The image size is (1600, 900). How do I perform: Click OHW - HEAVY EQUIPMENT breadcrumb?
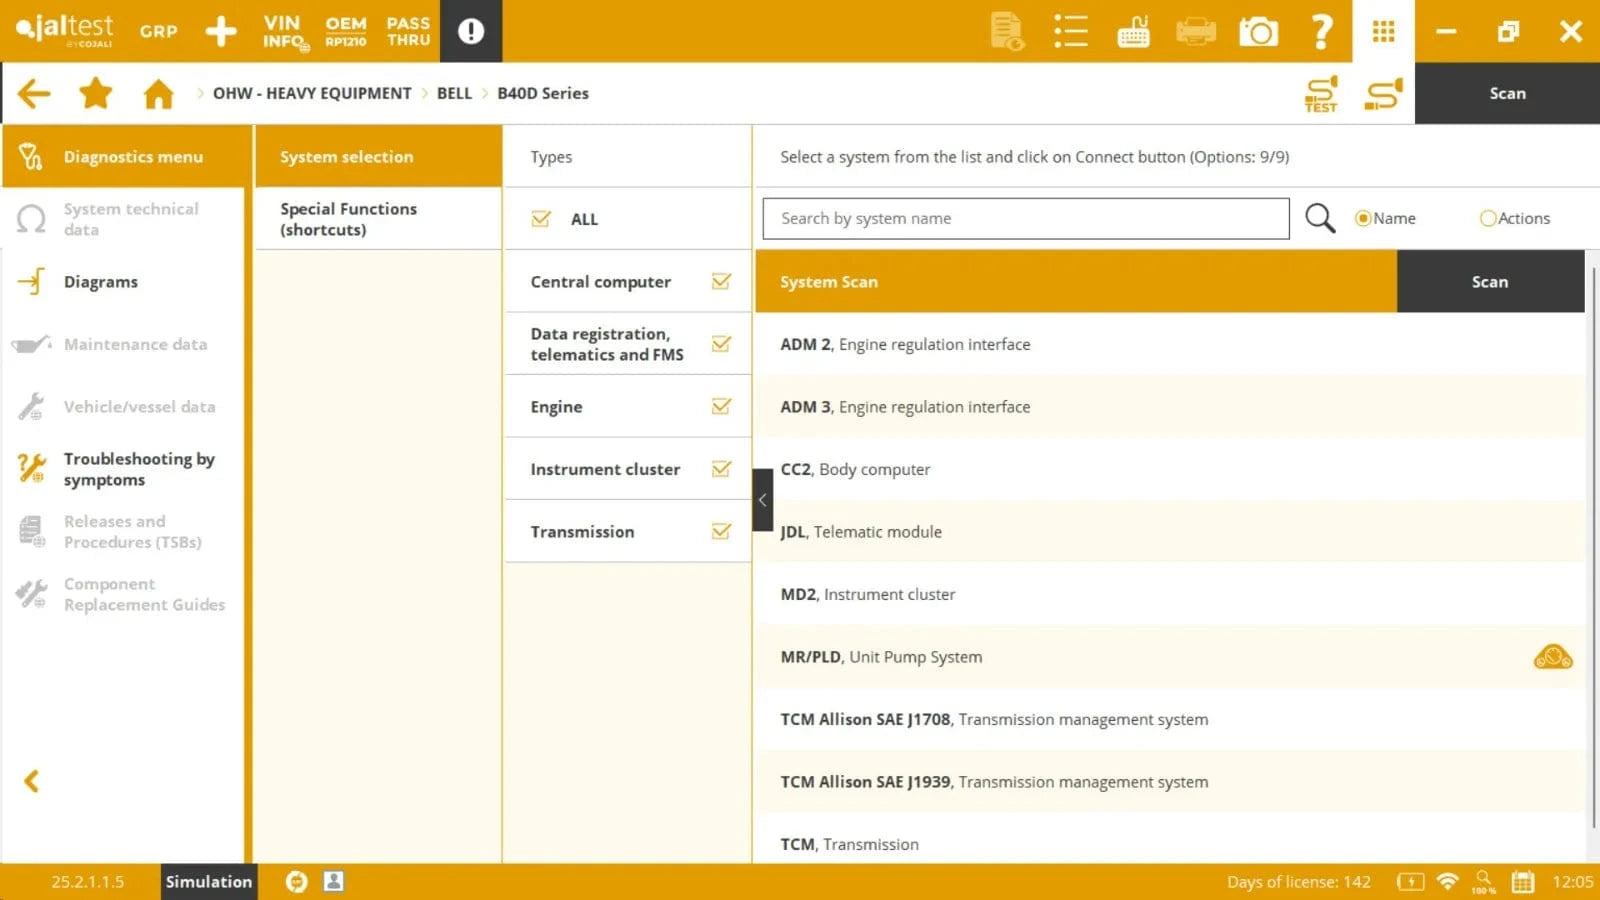point(312,93)
